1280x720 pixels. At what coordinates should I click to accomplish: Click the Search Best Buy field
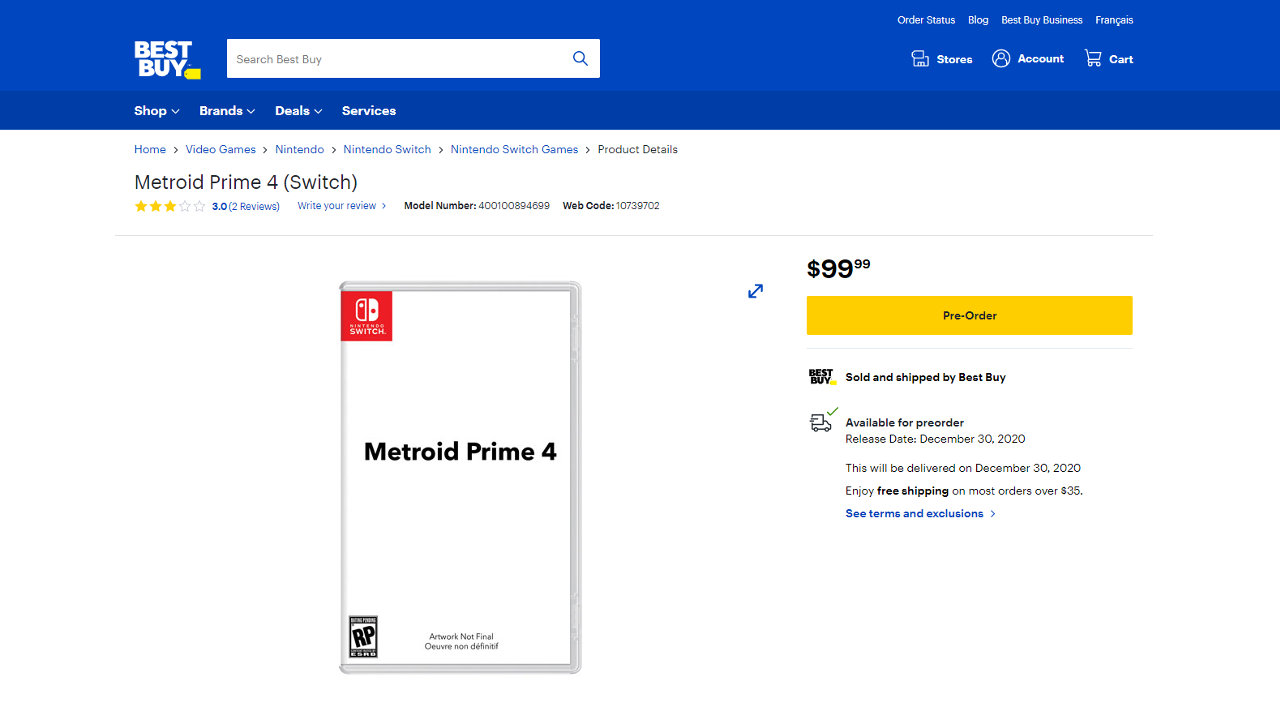tap(400, 59)
